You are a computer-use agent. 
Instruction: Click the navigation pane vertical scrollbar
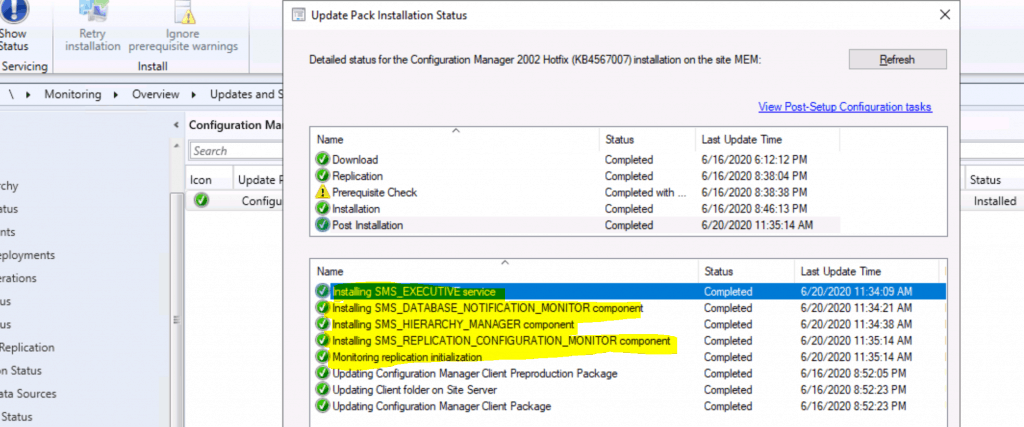tap(176, 307)
